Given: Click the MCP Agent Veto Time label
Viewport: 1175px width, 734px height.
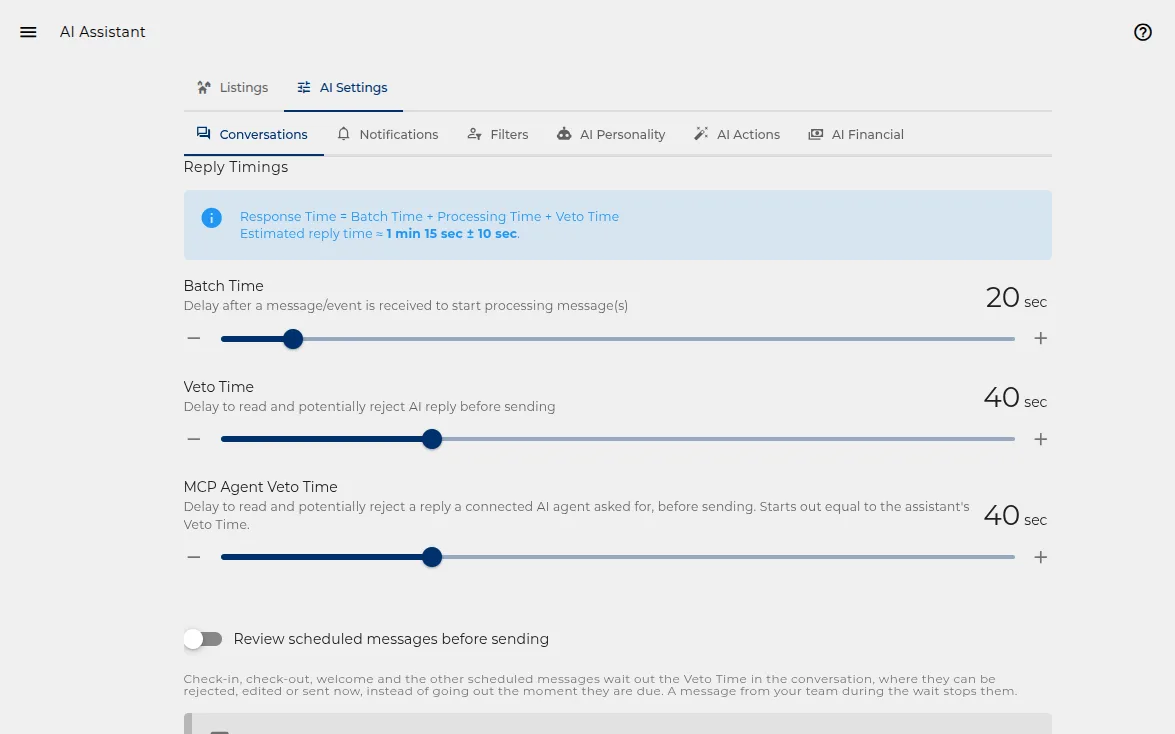Looking at the screenshot, I should [x=260, y=487].
